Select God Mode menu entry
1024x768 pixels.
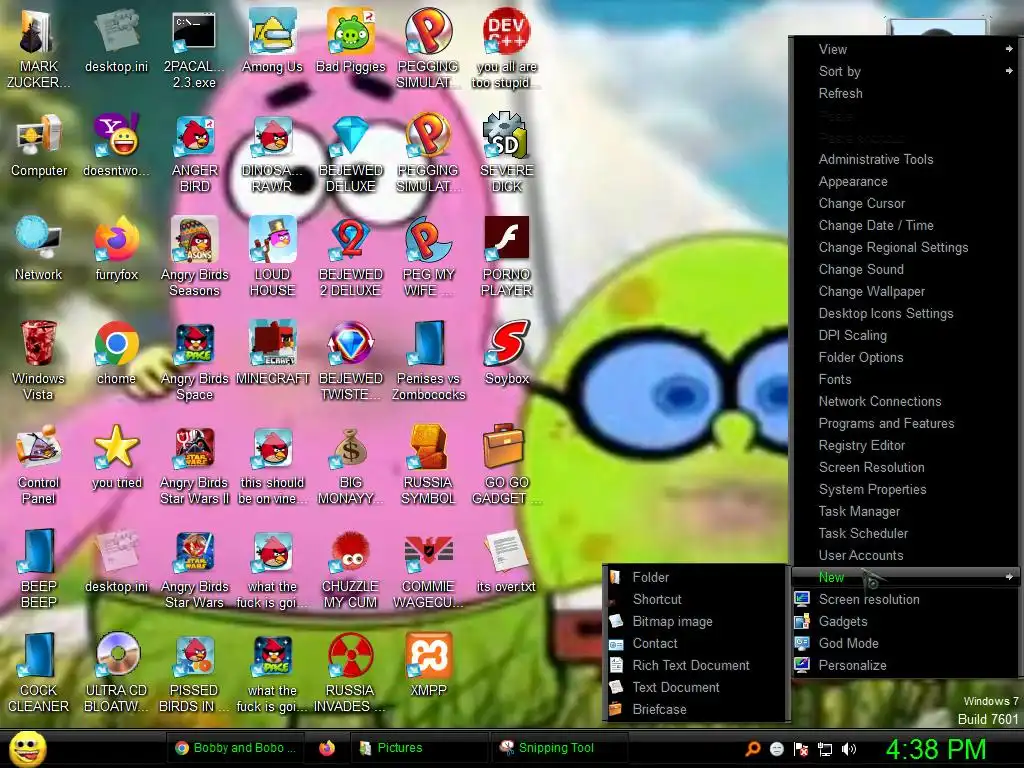pos(904,643)
